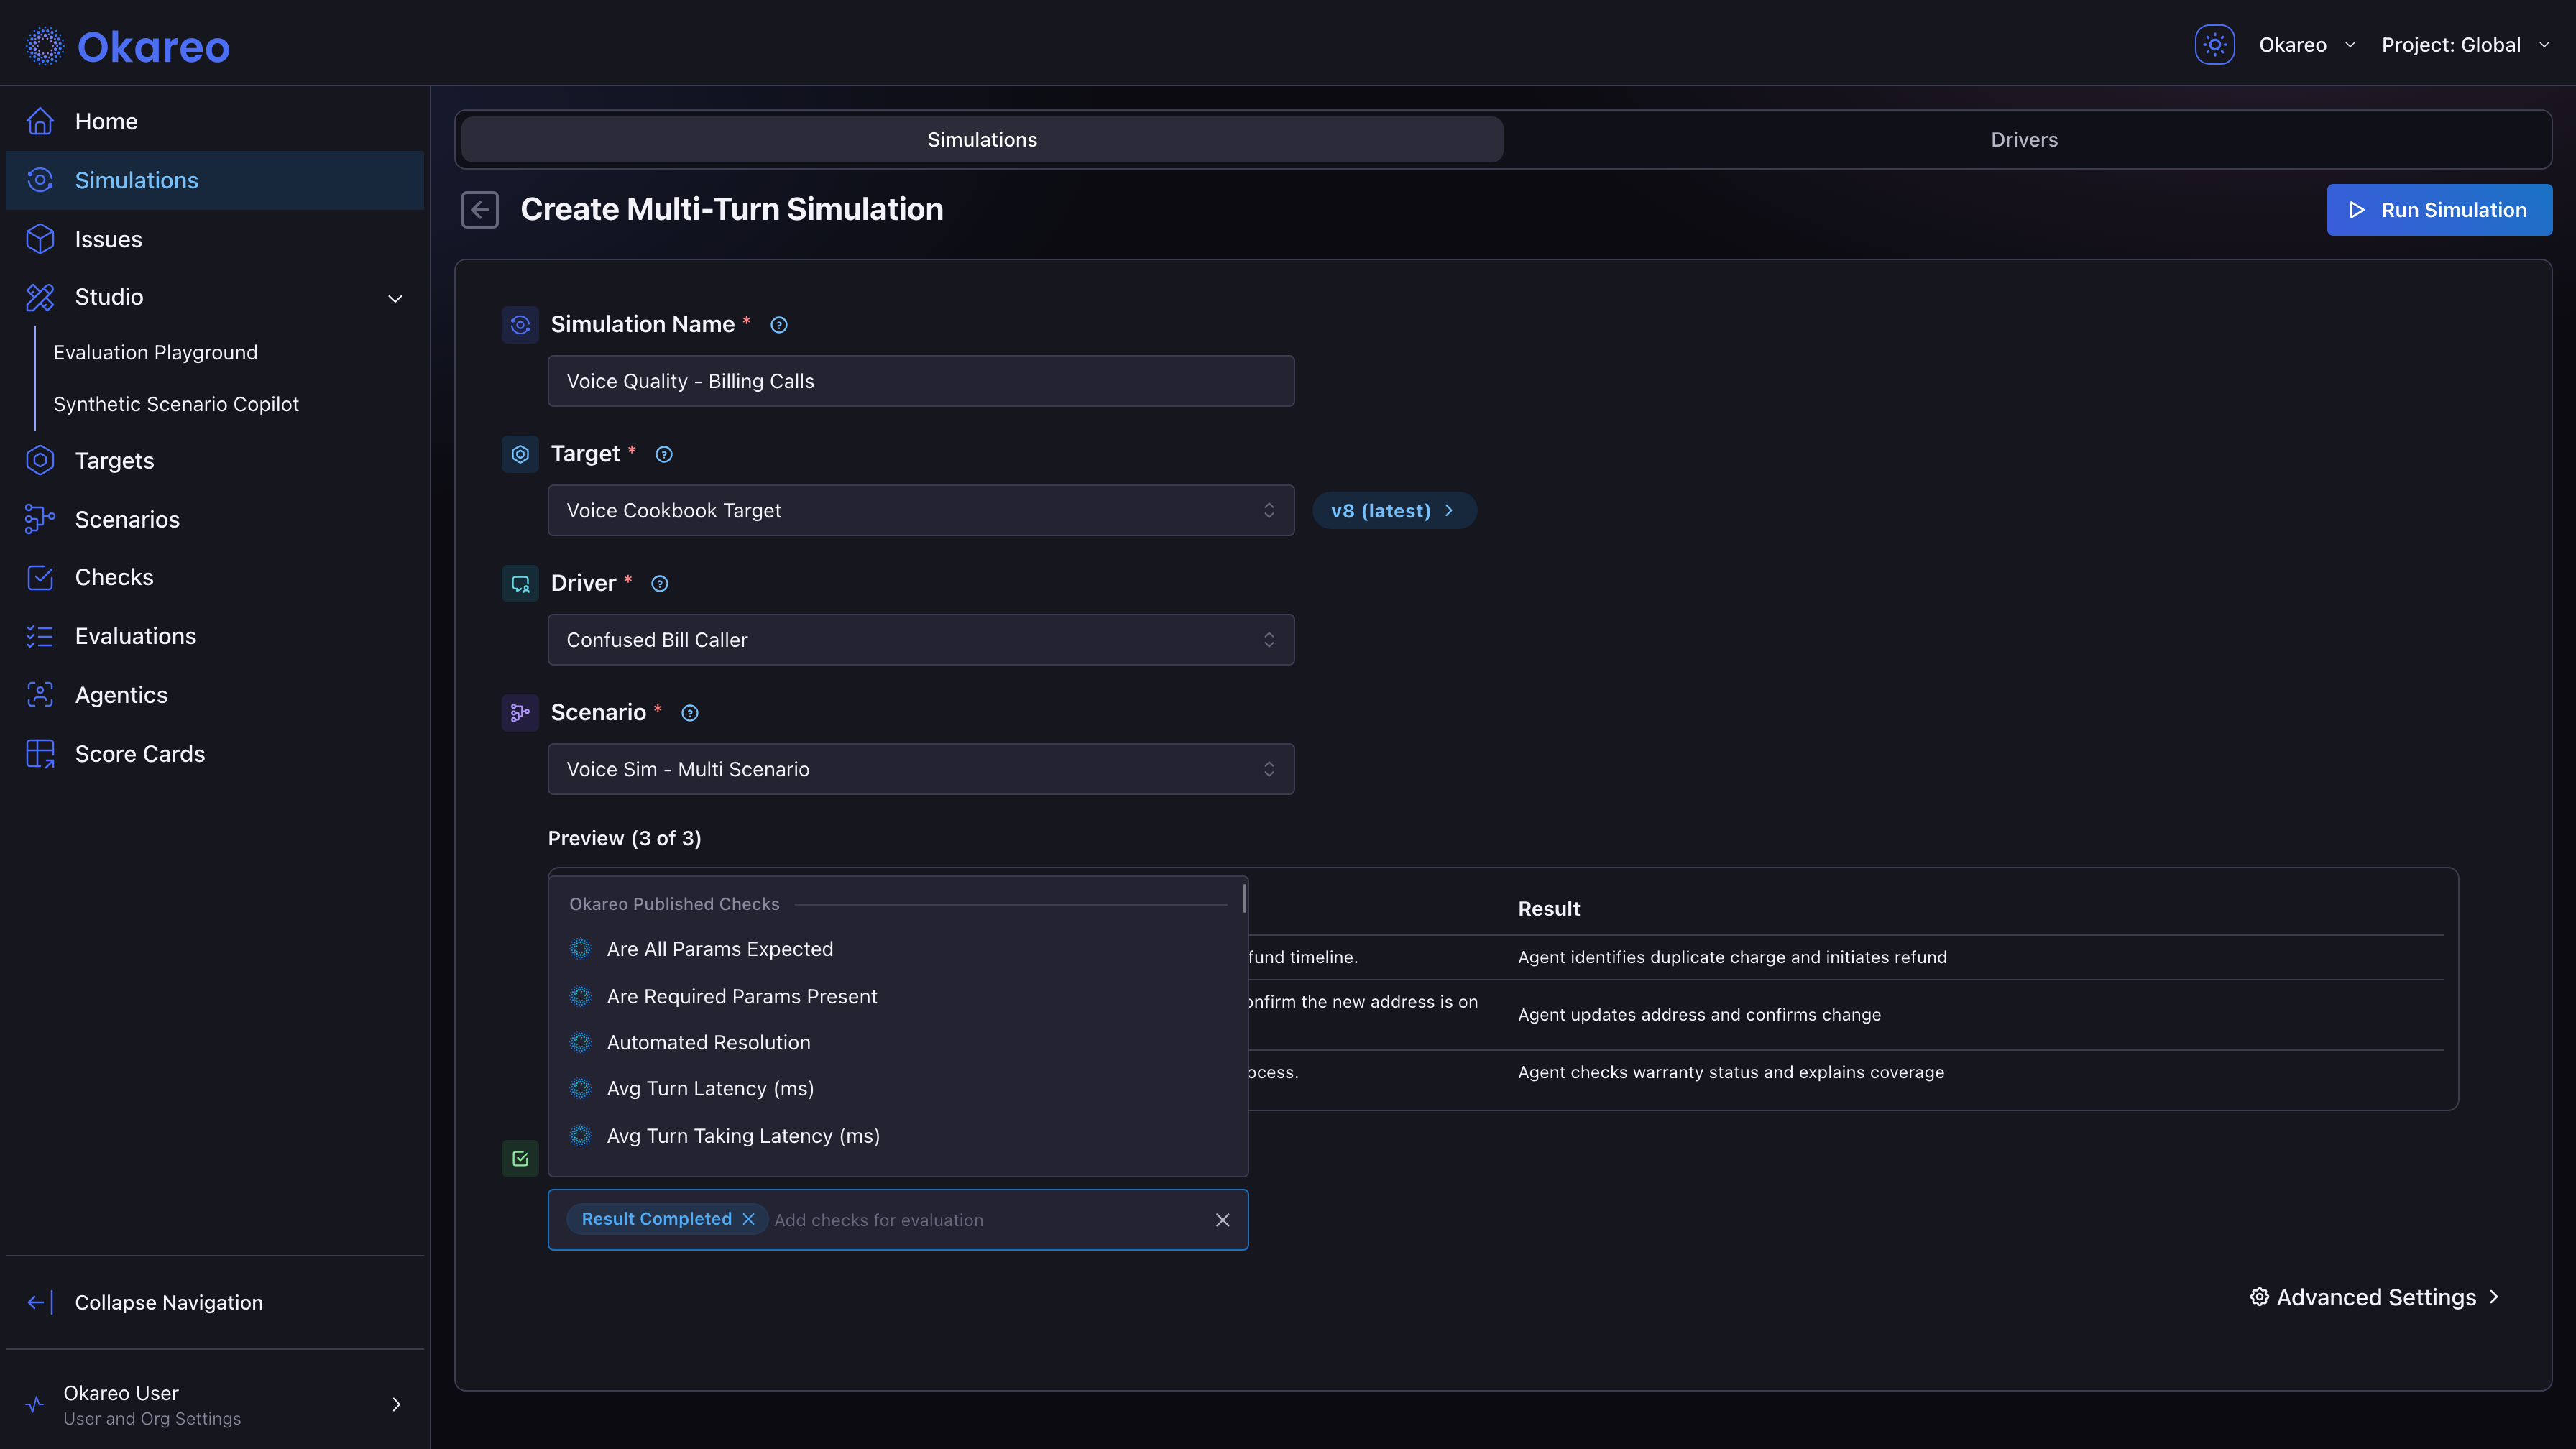Click the Target help icon
The height and width of the screenshot is (1449, 2576).
664,454
